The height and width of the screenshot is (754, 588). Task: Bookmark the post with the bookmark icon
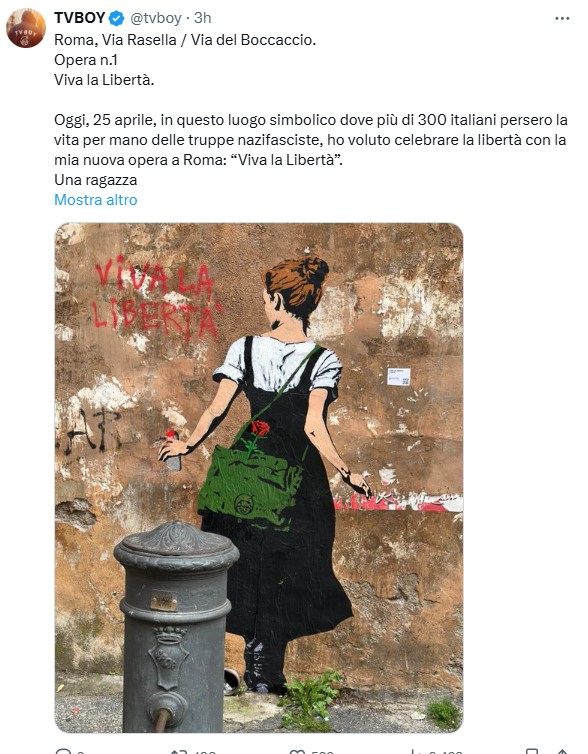pos(532,751)
